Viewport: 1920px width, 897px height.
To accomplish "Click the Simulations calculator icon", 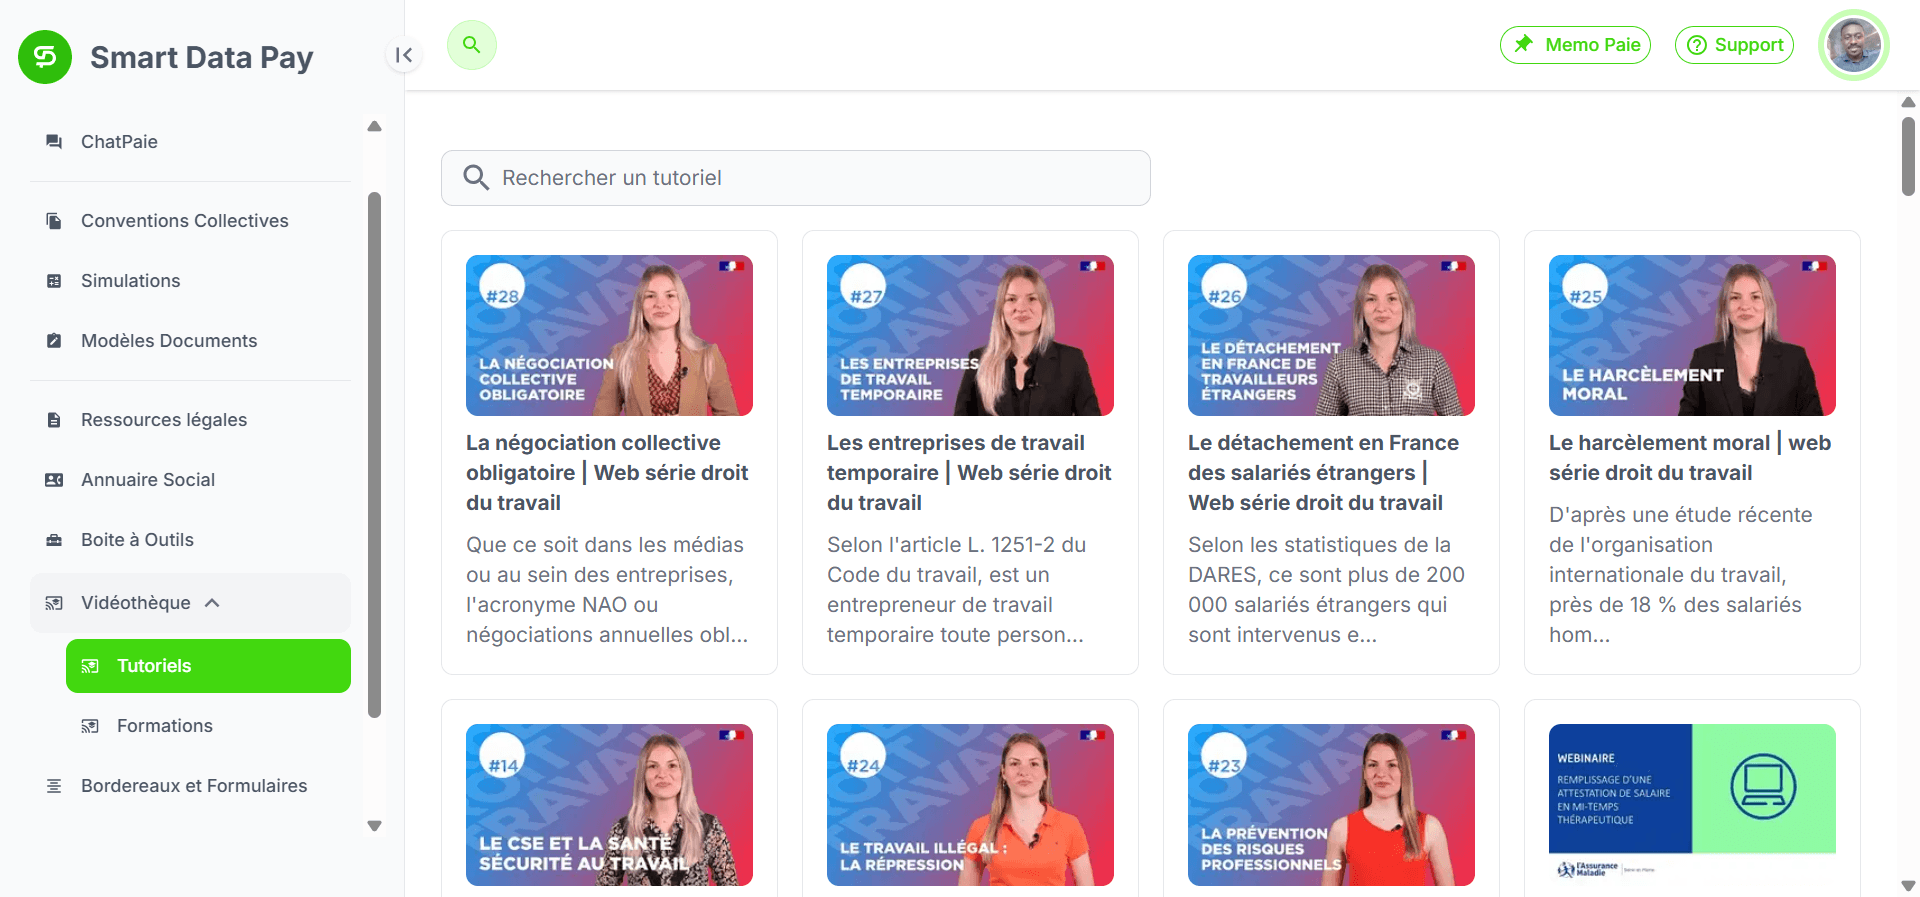I will tap(54, 281).
